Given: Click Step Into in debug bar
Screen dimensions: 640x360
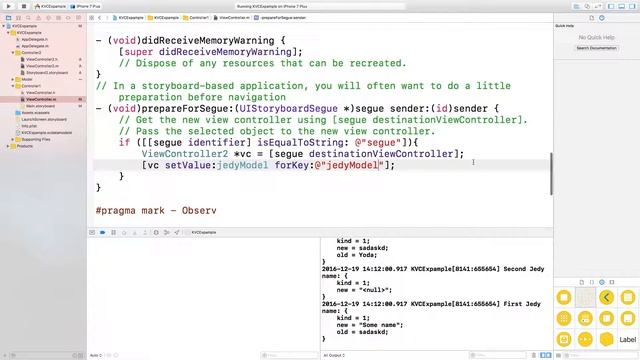Looking at the screenshot, I should tap(135, 232).
